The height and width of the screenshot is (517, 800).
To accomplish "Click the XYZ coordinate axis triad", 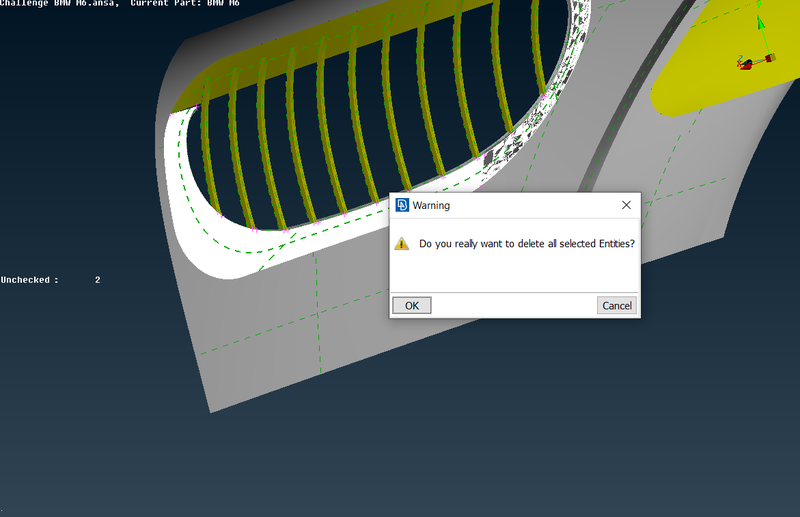I will click(x=758, y=43).
